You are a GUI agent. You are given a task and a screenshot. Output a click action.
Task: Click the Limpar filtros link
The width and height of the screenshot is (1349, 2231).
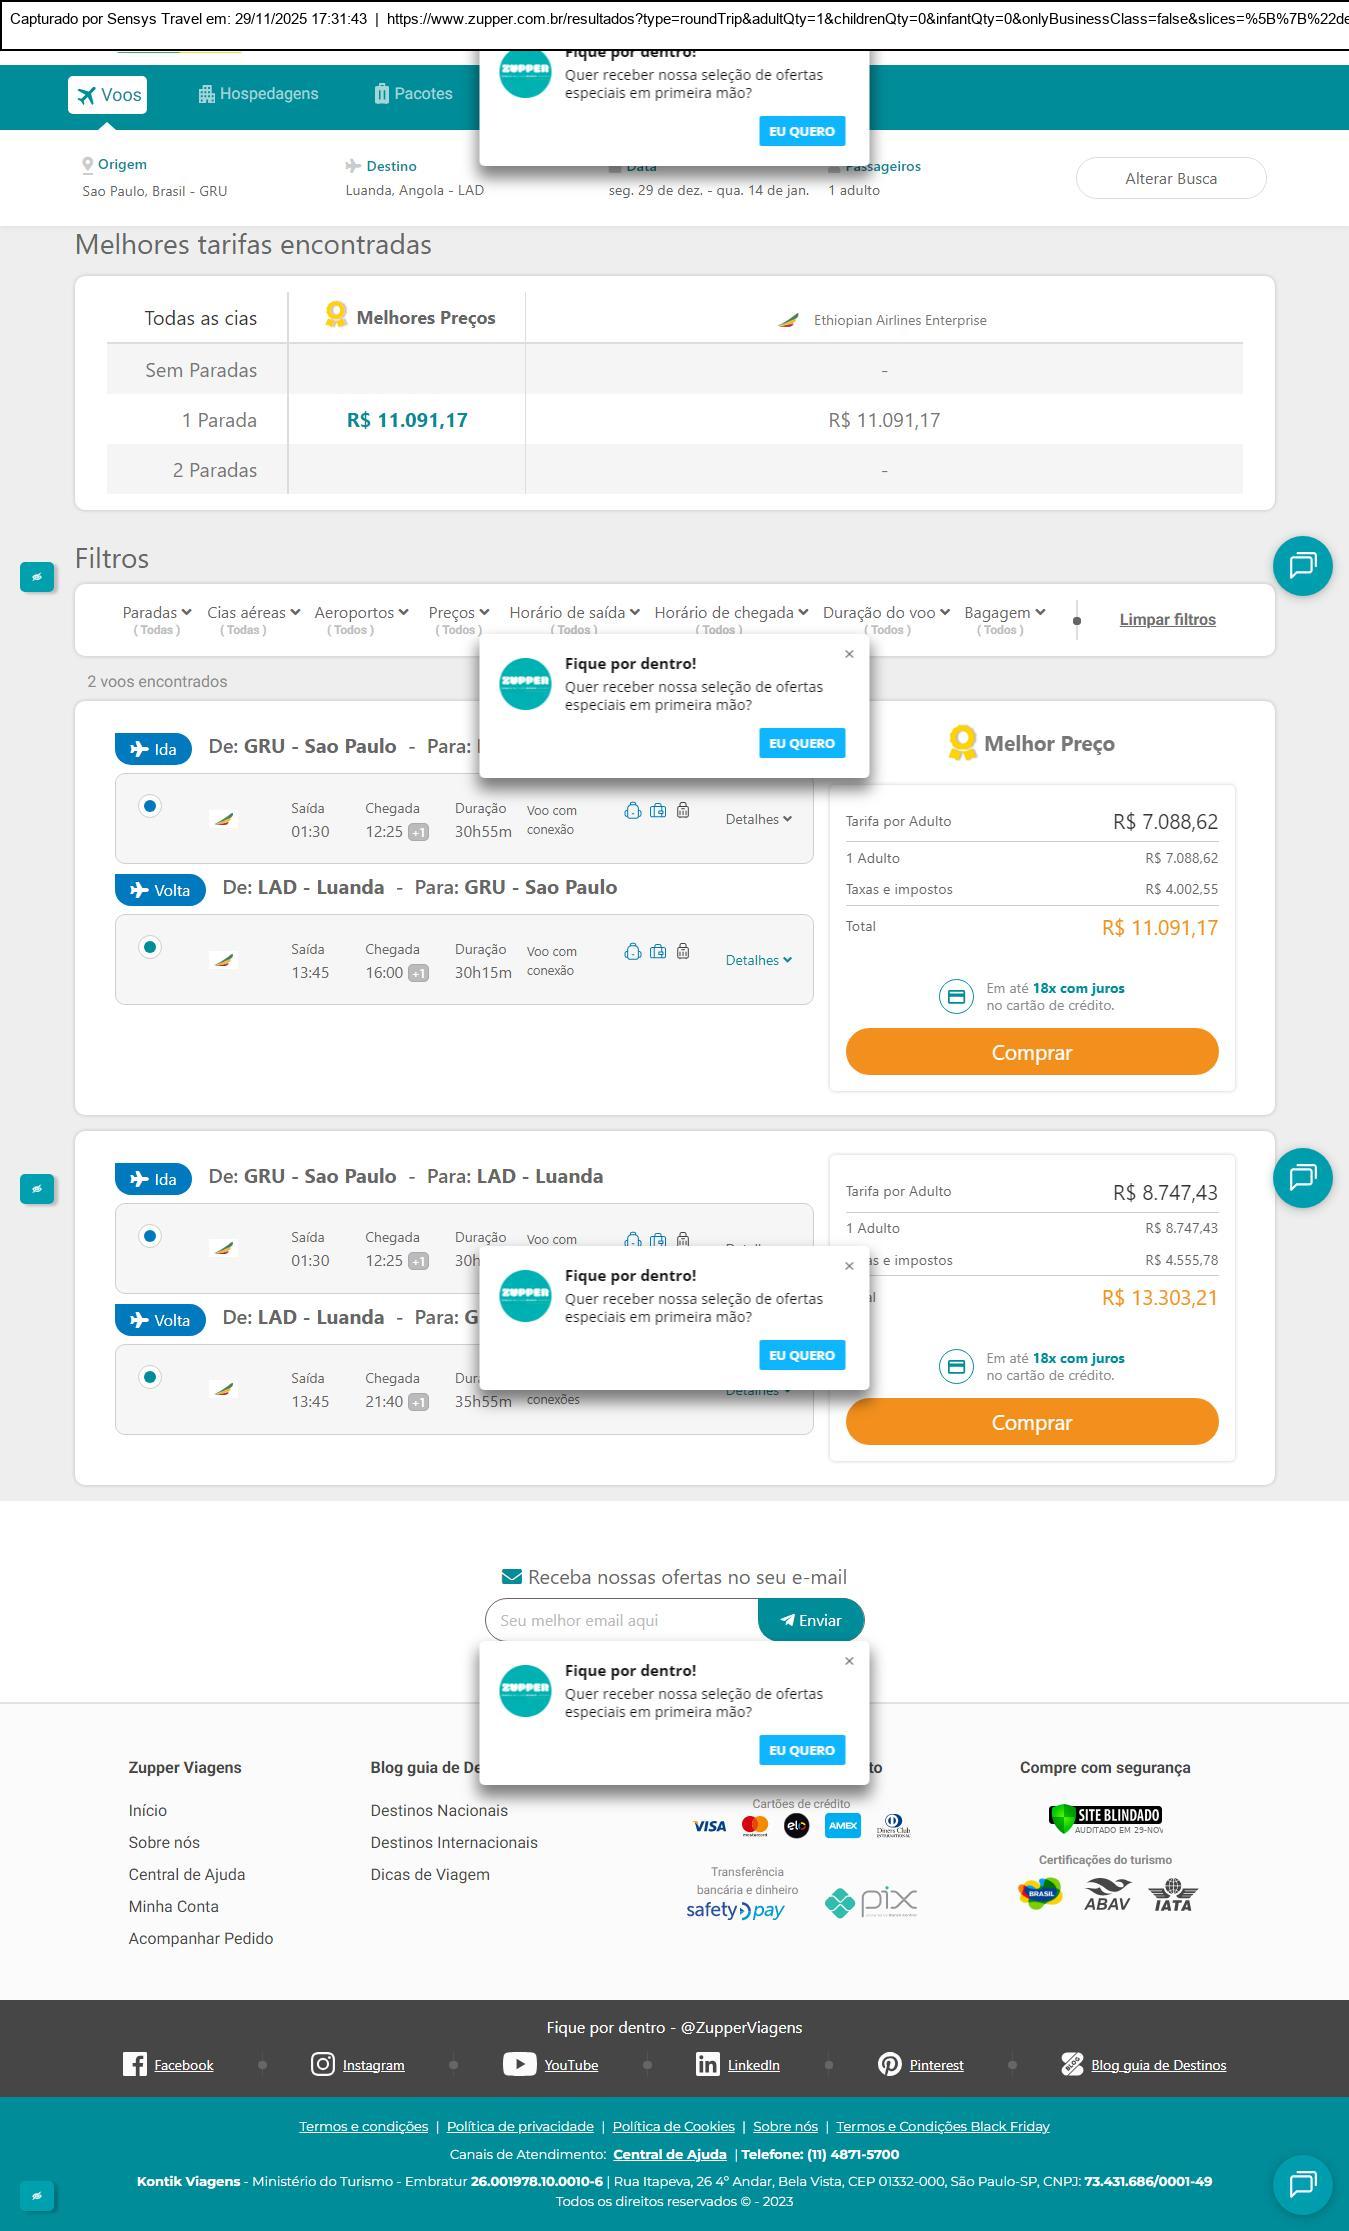point(1167,619)
